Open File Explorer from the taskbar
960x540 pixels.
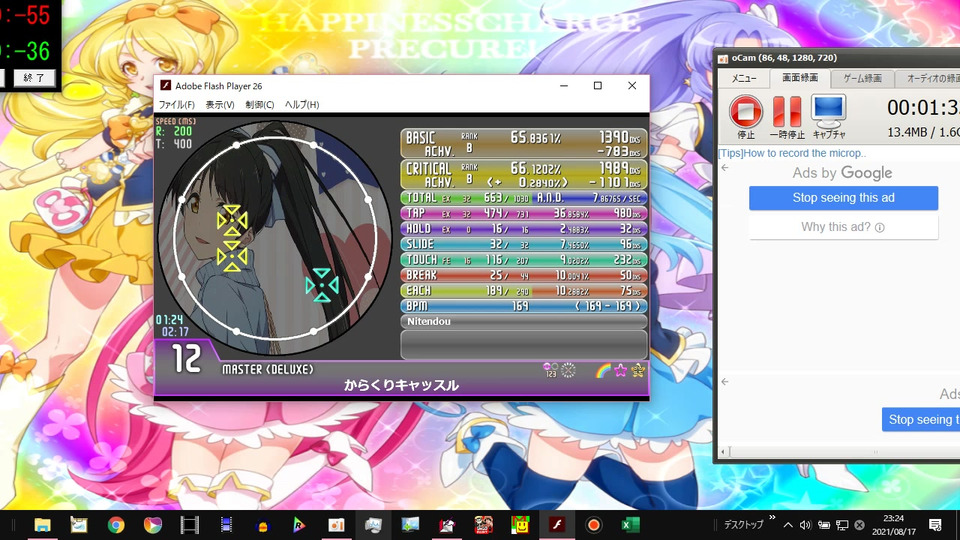tap(42, 525)
